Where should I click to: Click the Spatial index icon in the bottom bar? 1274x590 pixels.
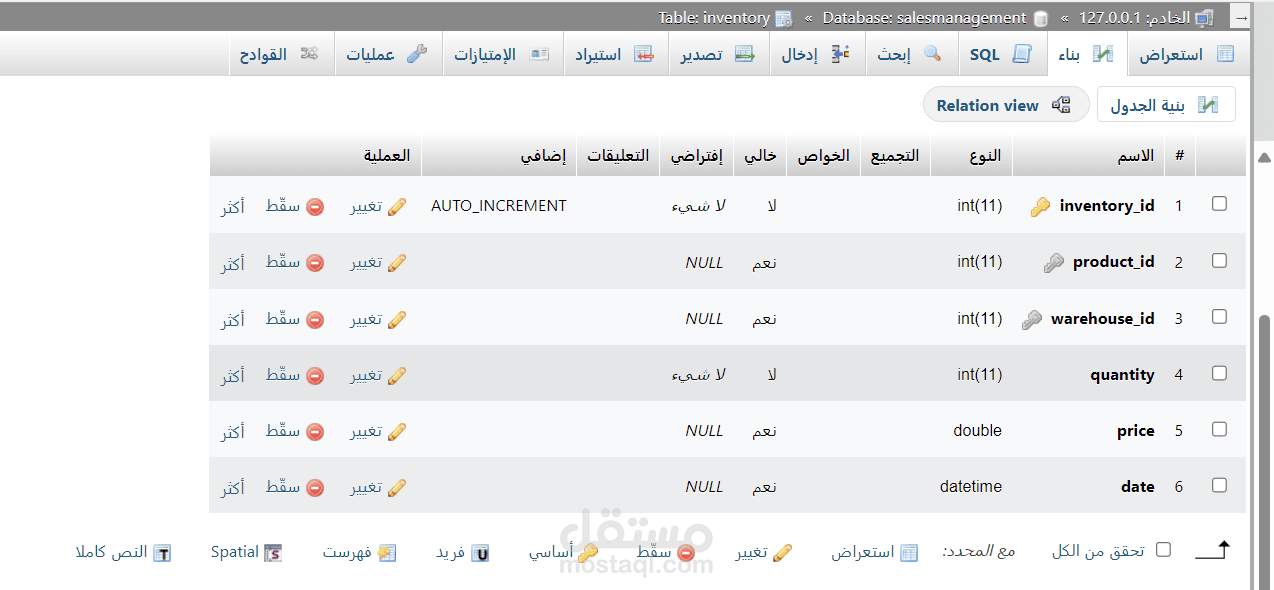pyautogui.click(x=272, y=553)
